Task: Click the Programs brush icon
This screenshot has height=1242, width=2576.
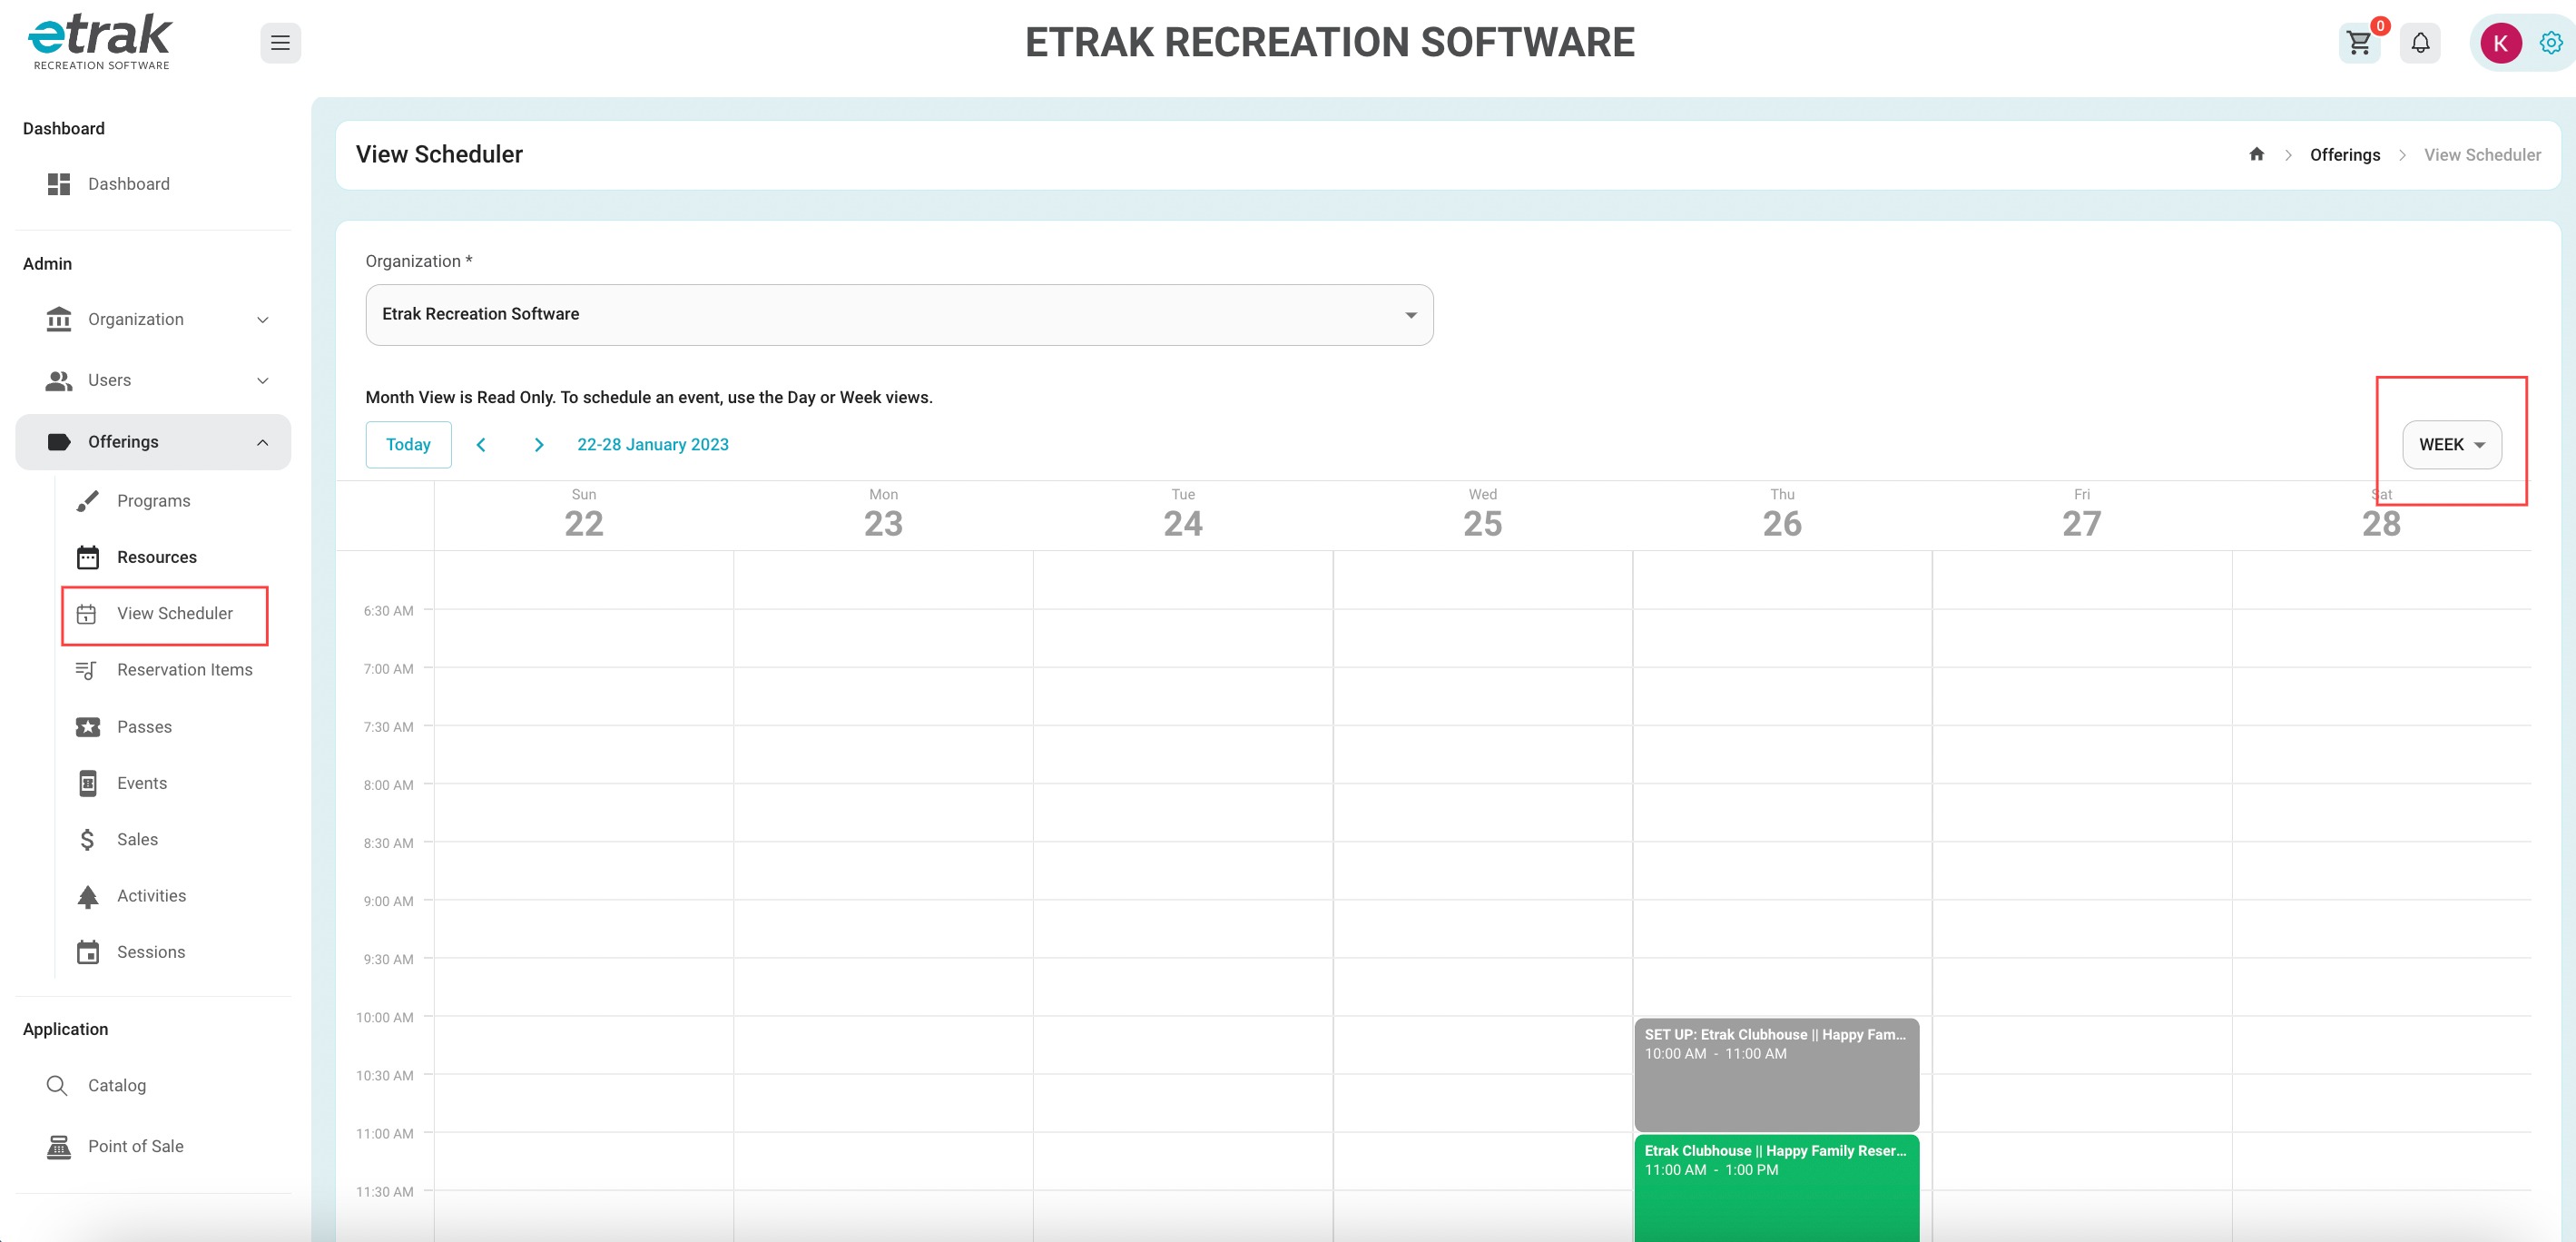Action: (x=88, y=500)
